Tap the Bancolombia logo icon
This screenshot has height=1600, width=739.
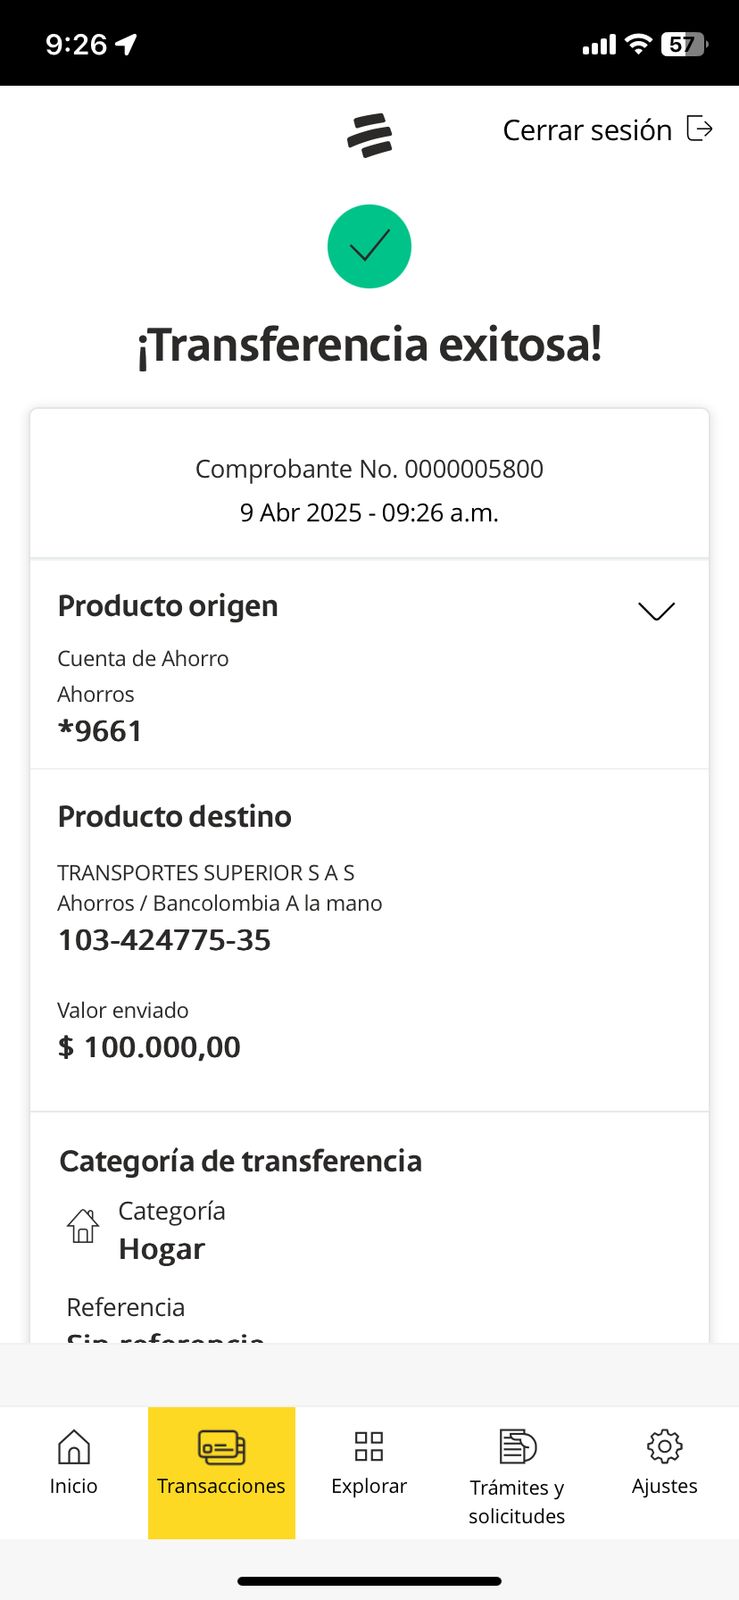[369, 135]
